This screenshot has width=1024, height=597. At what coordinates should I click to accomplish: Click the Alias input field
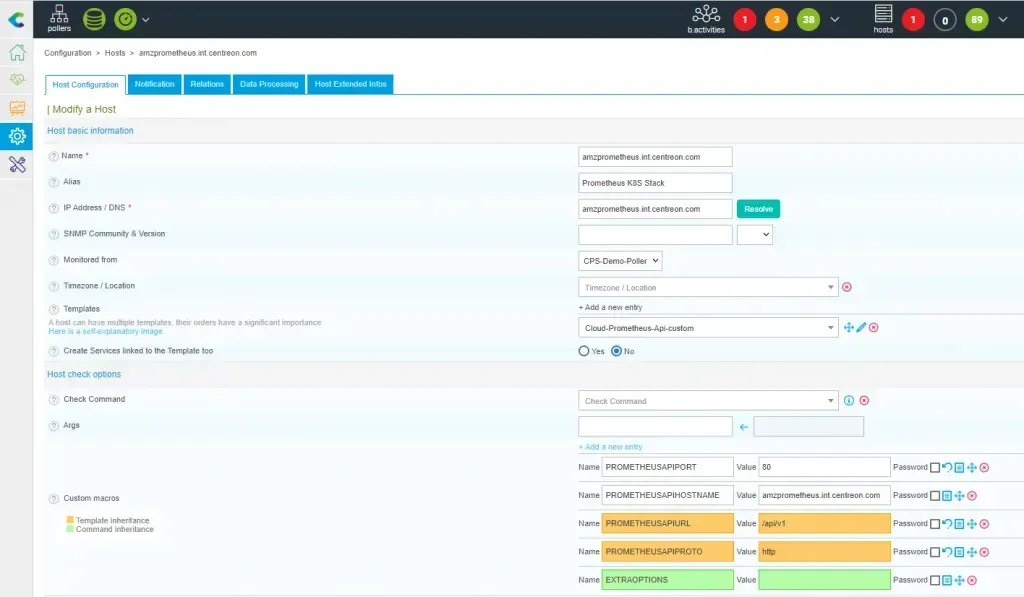655,183
